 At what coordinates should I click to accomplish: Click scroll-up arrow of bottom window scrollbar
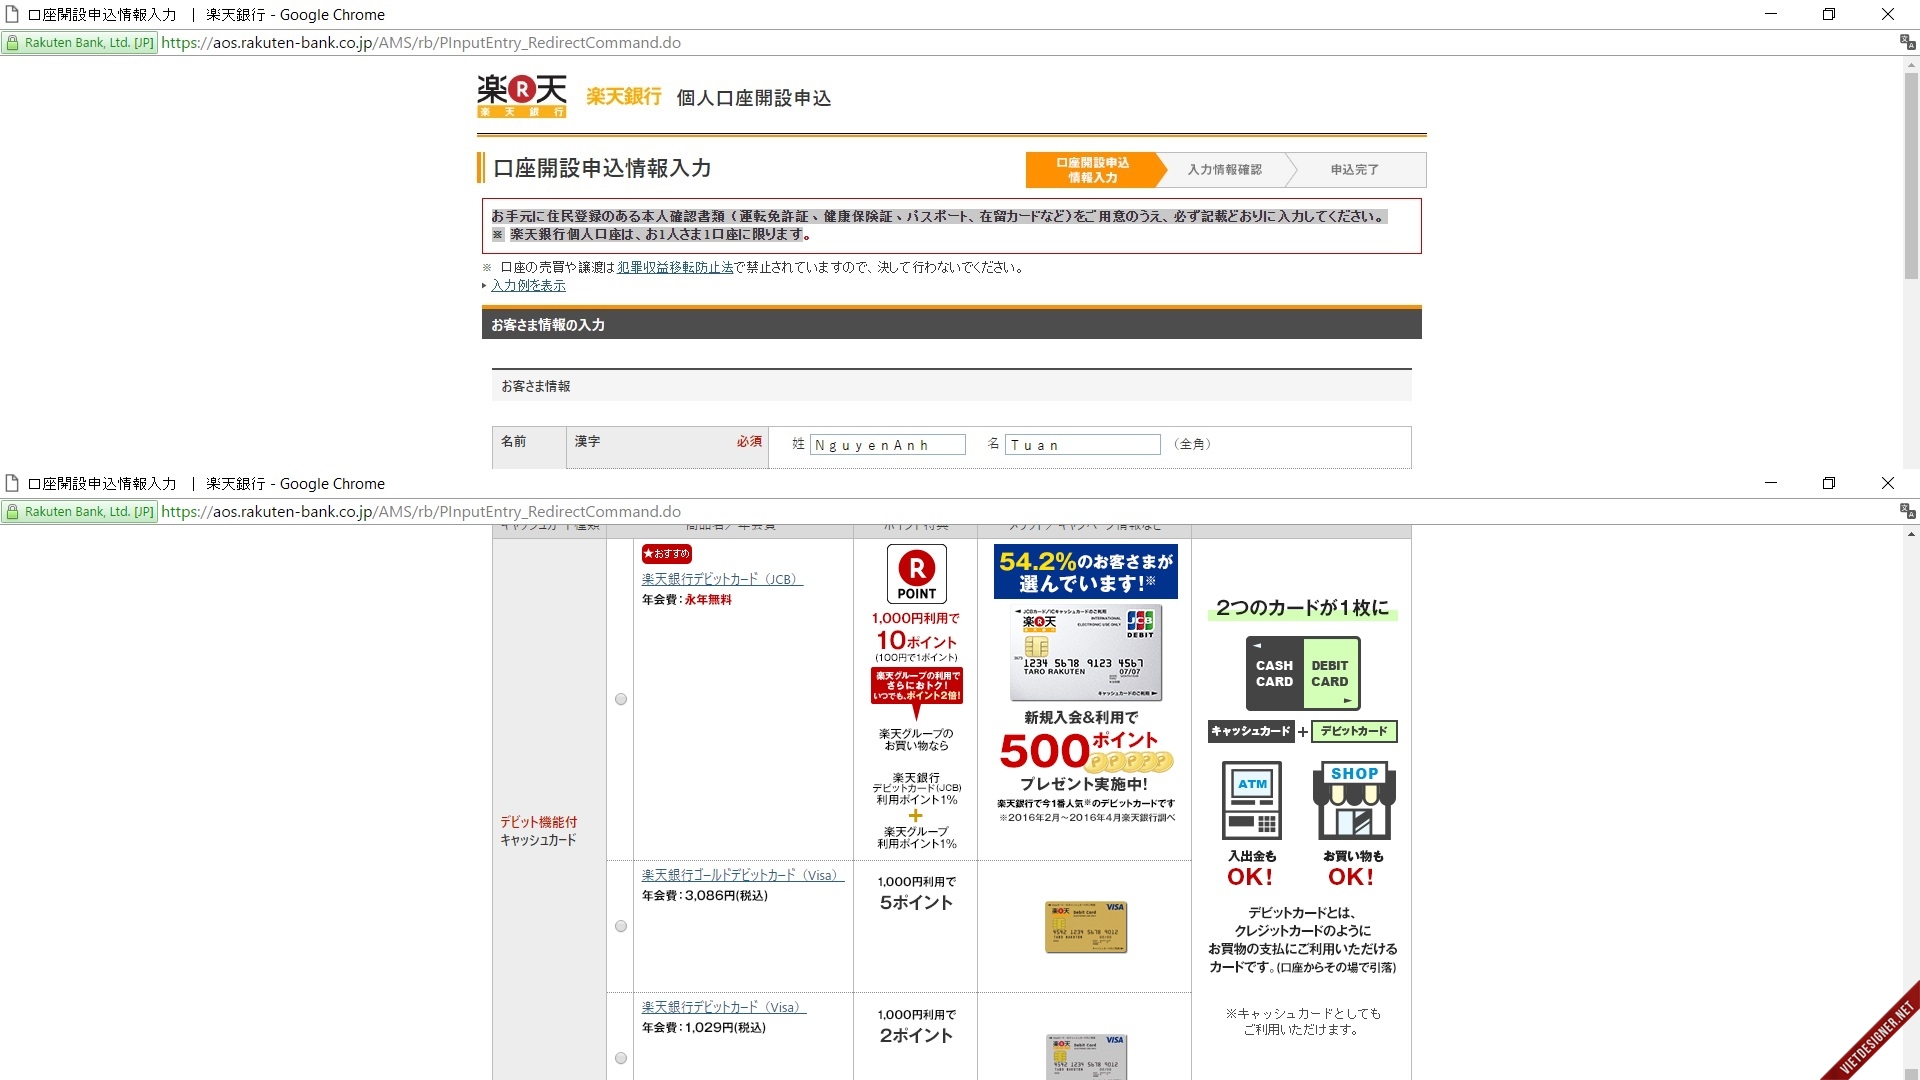point(1911,535)
